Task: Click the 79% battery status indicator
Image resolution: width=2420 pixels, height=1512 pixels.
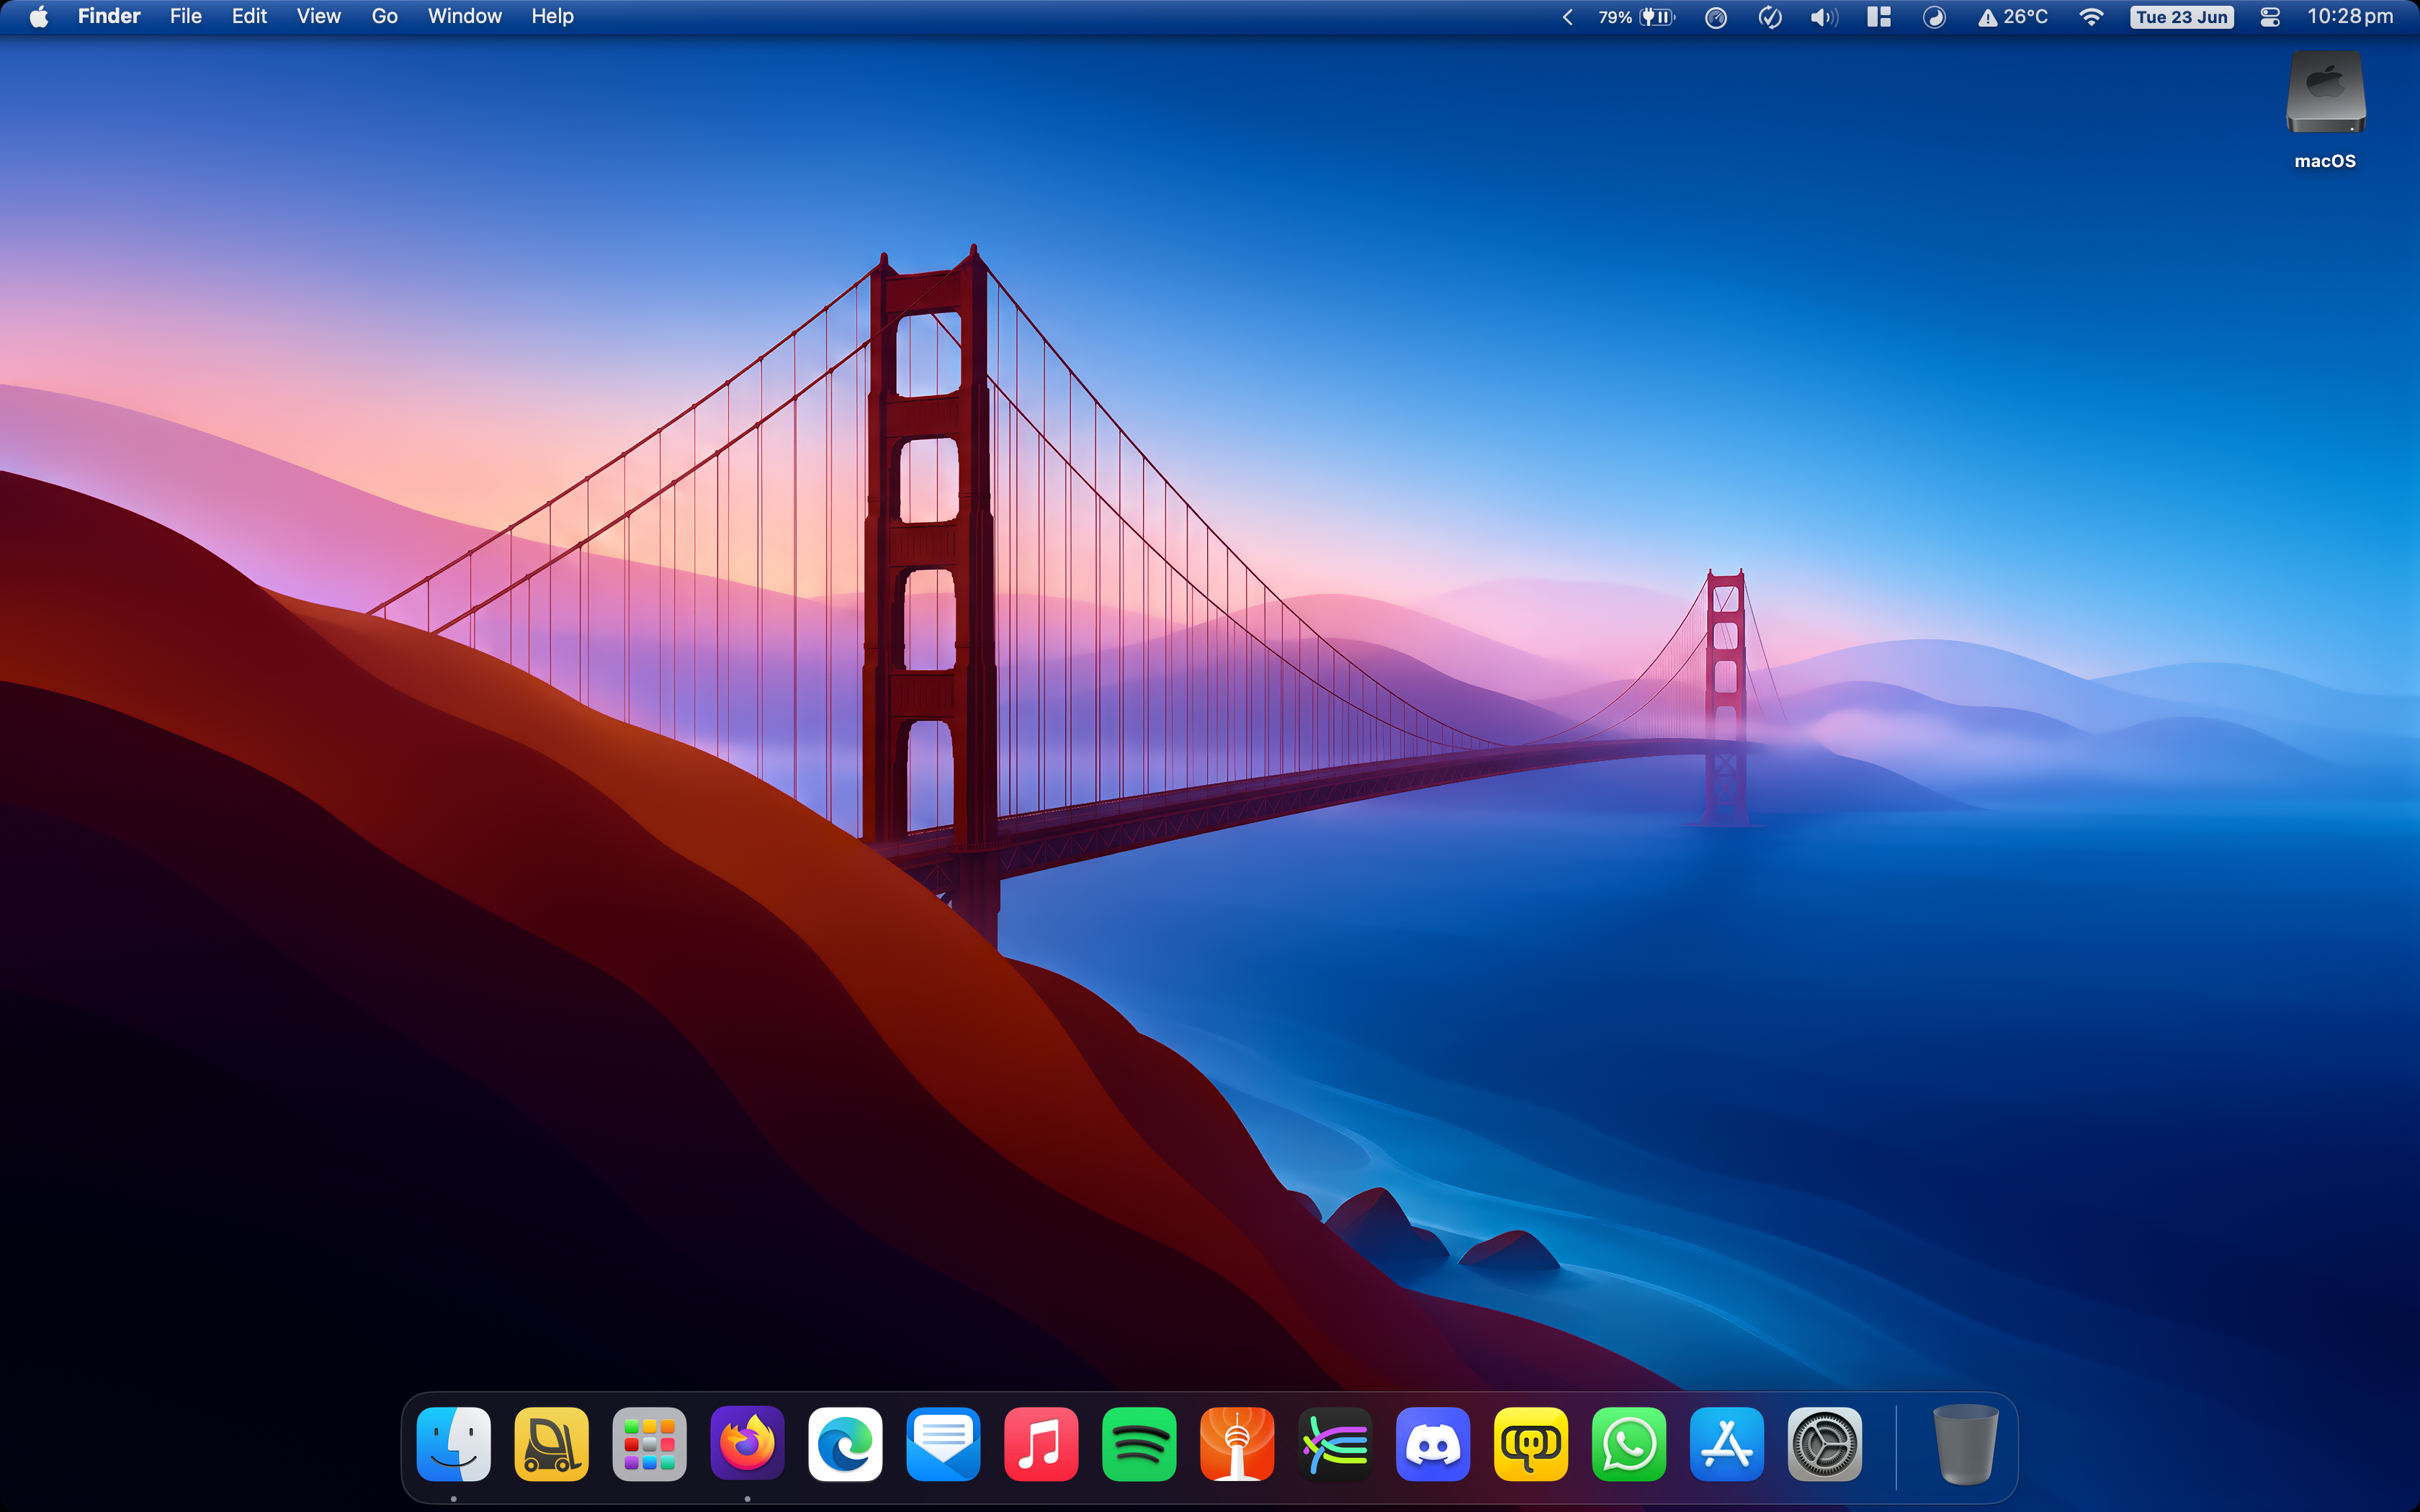Action: (x=1636, y=17)
